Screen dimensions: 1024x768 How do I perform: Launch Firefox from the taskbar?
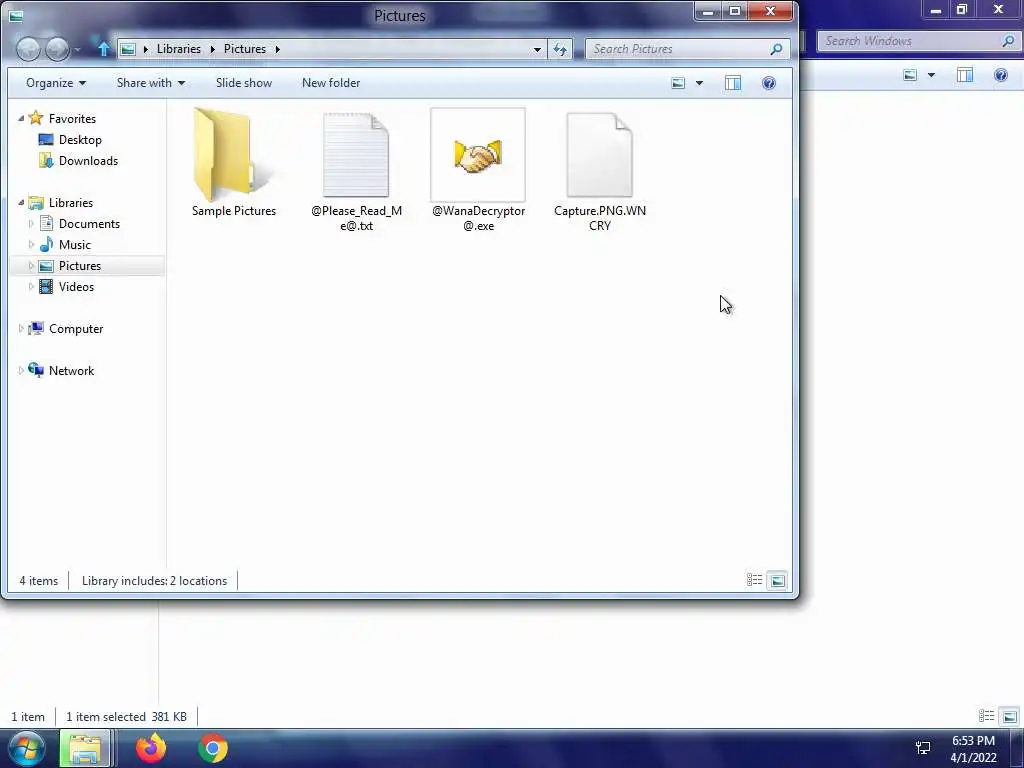[151, 748]
